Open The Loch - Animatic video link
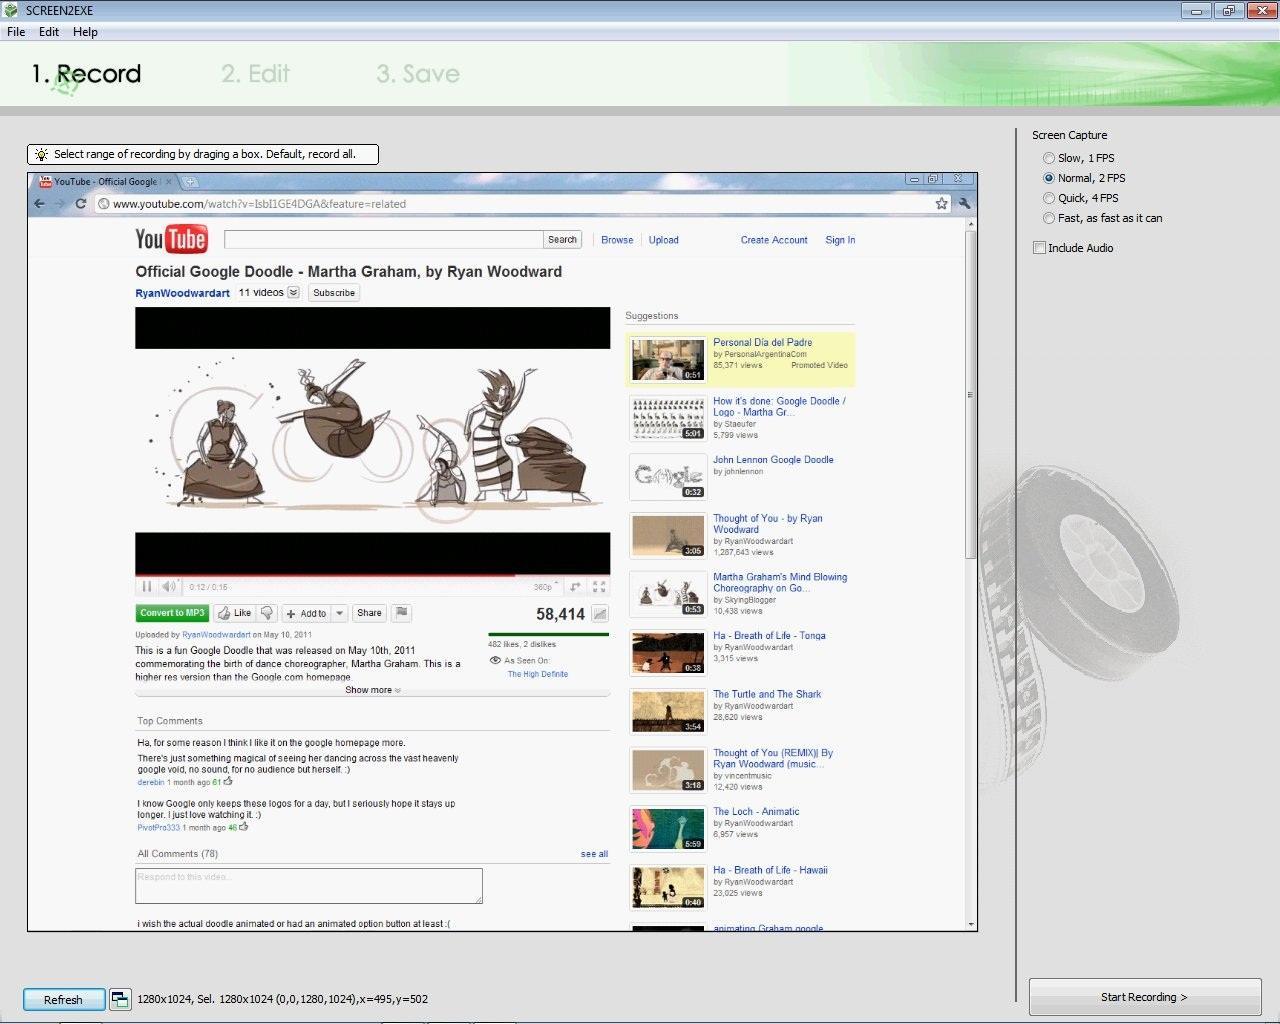Image resolution: width=1280 pixels, height=1024 pixels. (756, 811)
